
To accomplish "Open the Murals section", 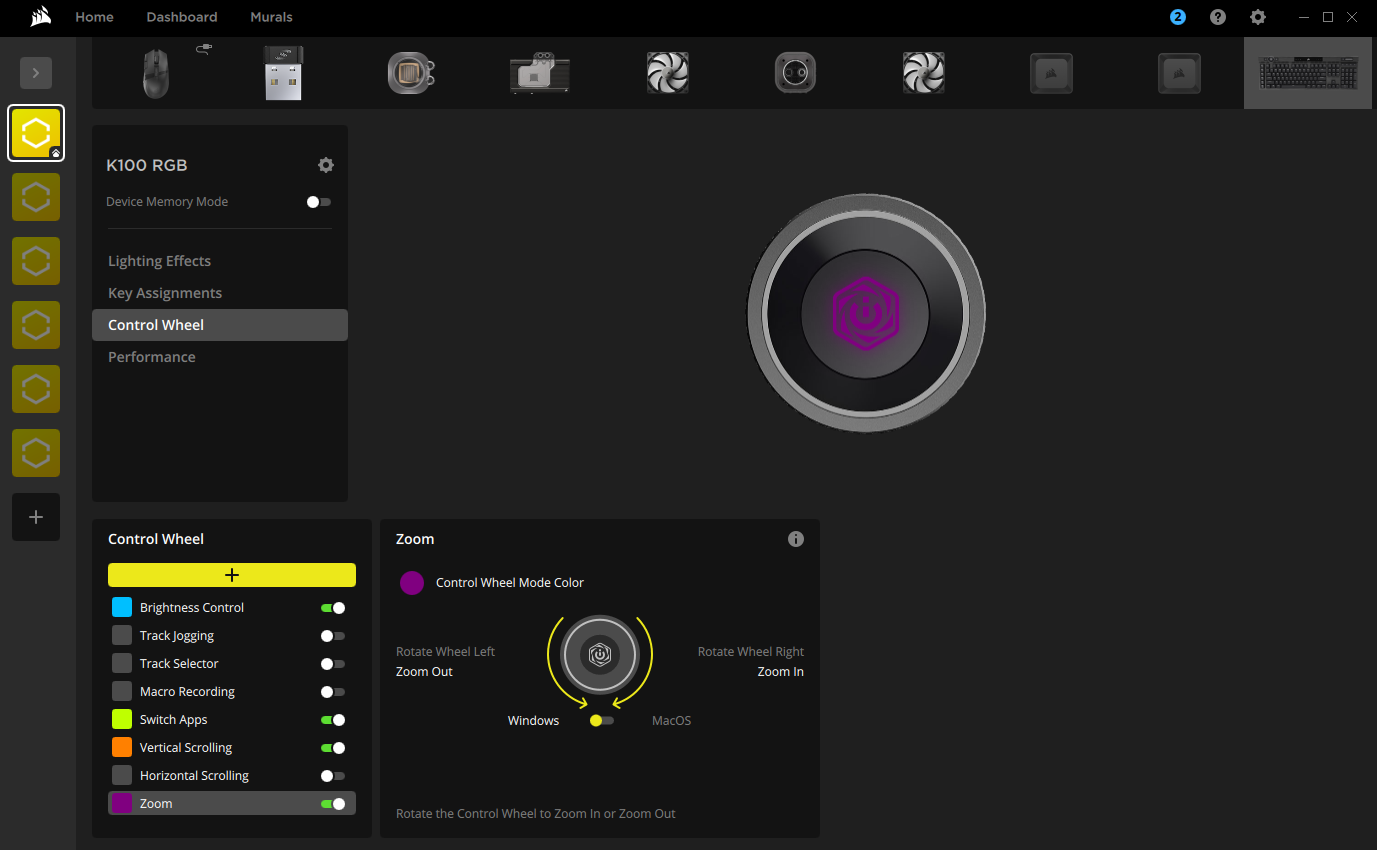I will (x=270, y=17).
